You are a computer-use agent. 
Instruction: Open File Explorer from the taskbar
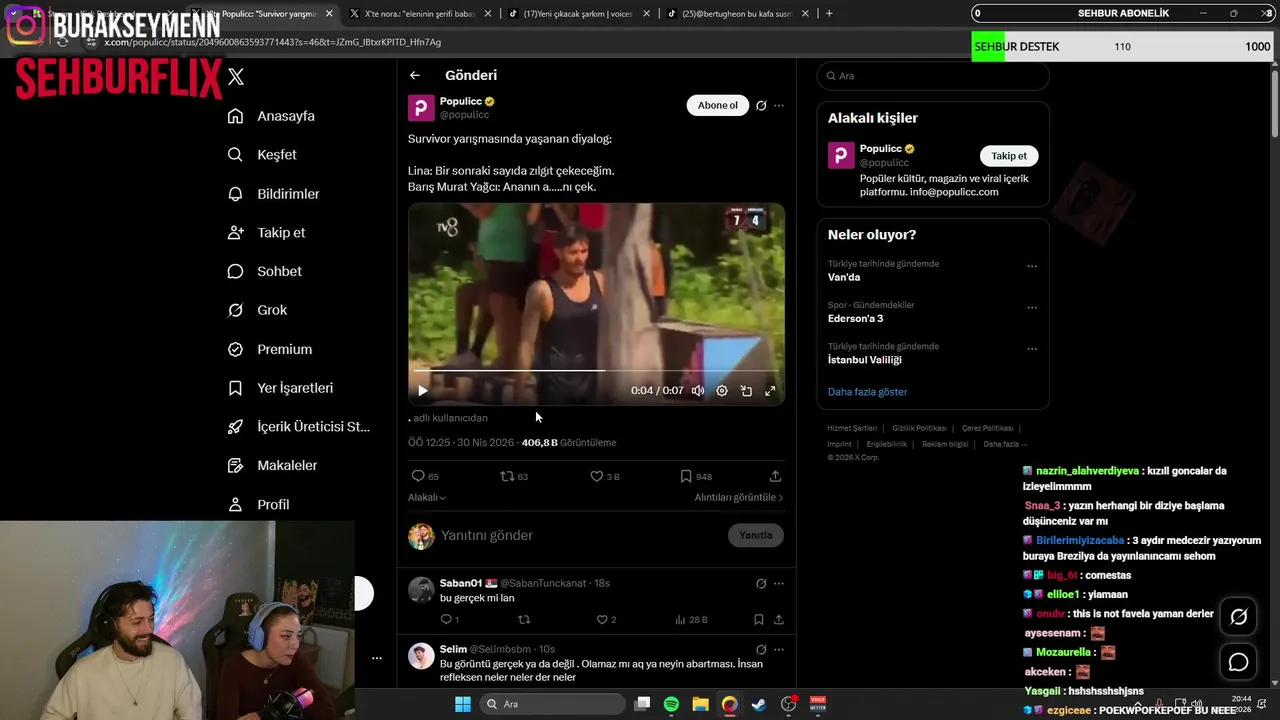(x=700, y=704)
